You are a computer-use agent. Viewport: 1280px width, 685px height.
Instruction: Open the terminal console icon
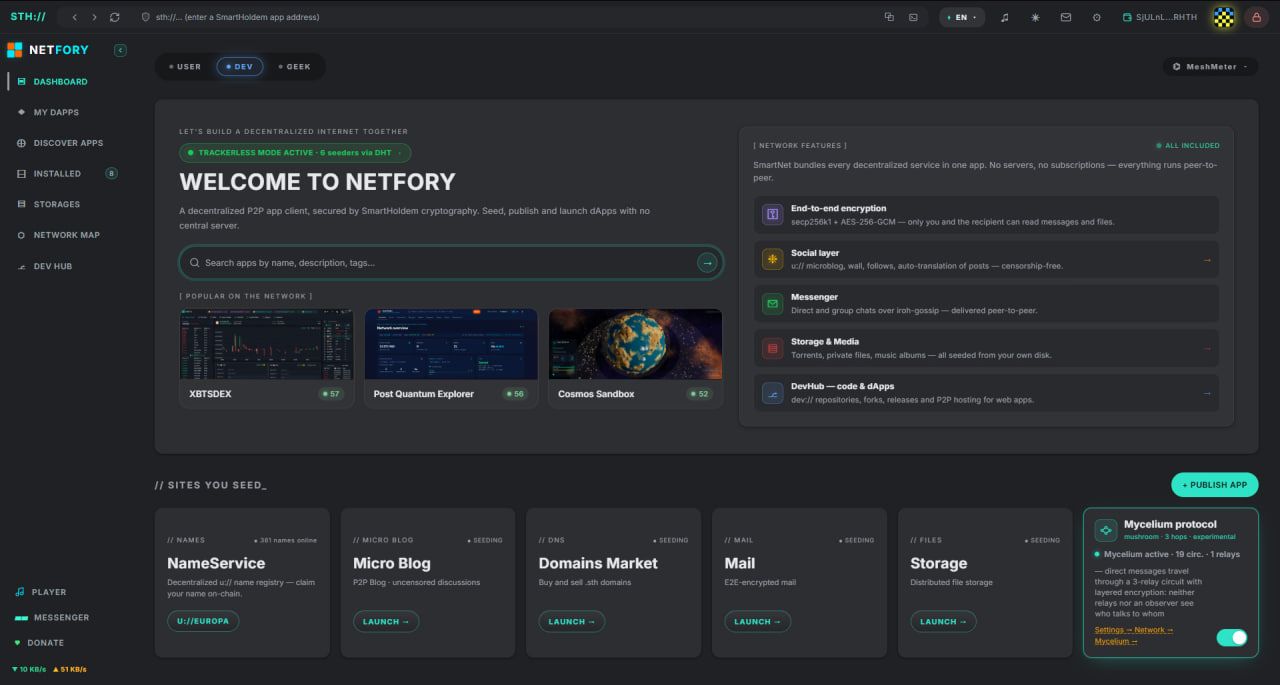click(913, 17)
